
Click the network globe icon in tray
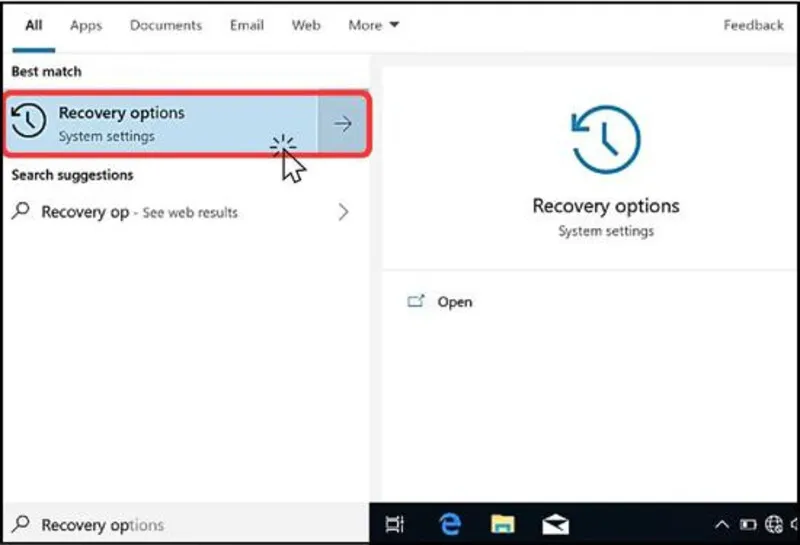click(x=774, y=524)
